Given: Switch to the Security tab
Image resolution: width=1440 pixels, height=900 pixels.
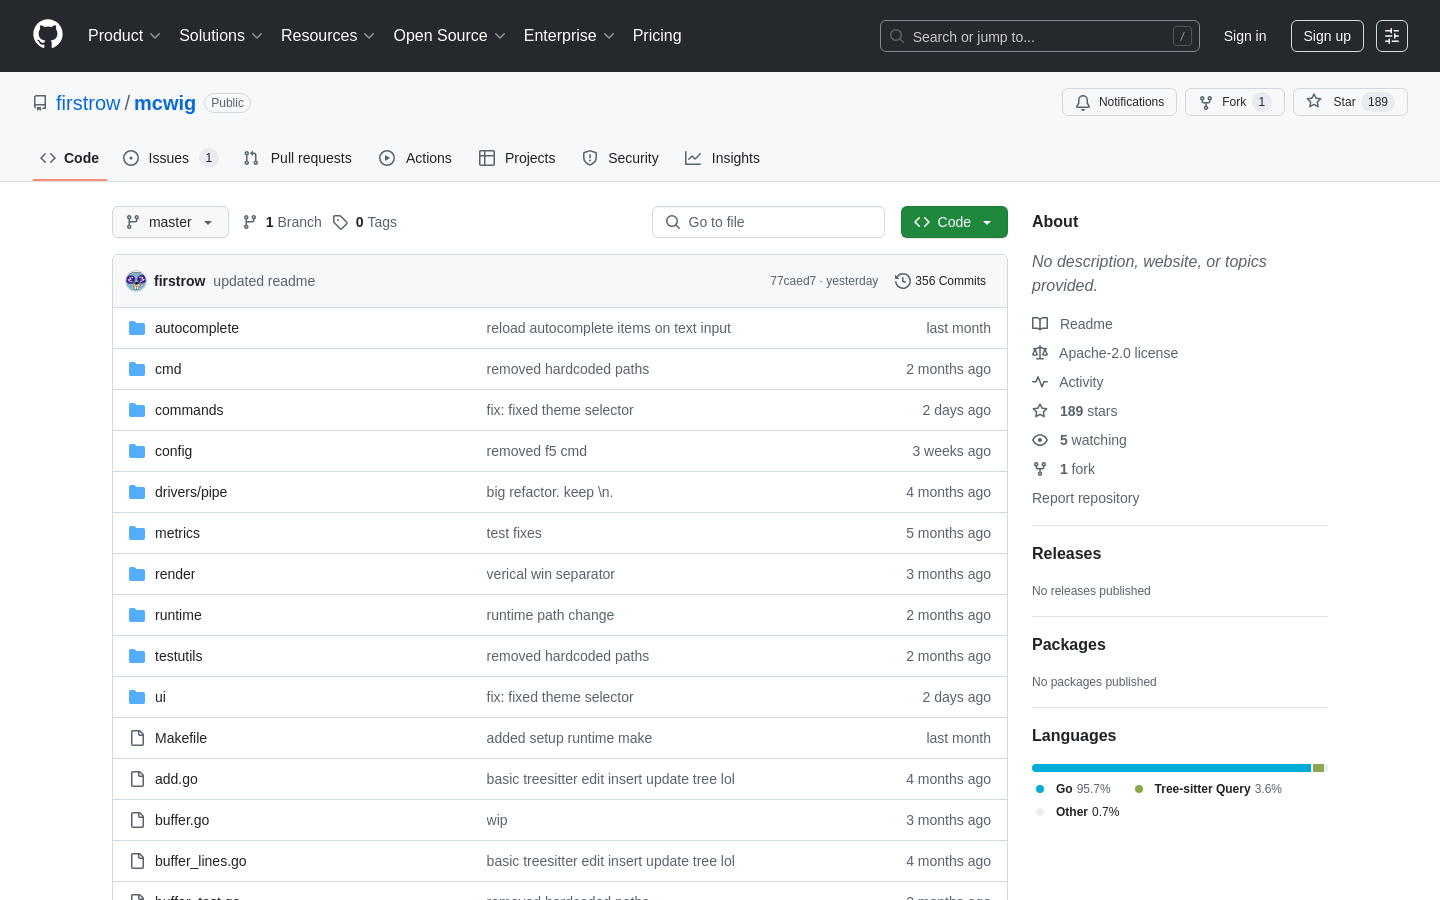Looking at the screenshot, I should click(x=620, y=158).
